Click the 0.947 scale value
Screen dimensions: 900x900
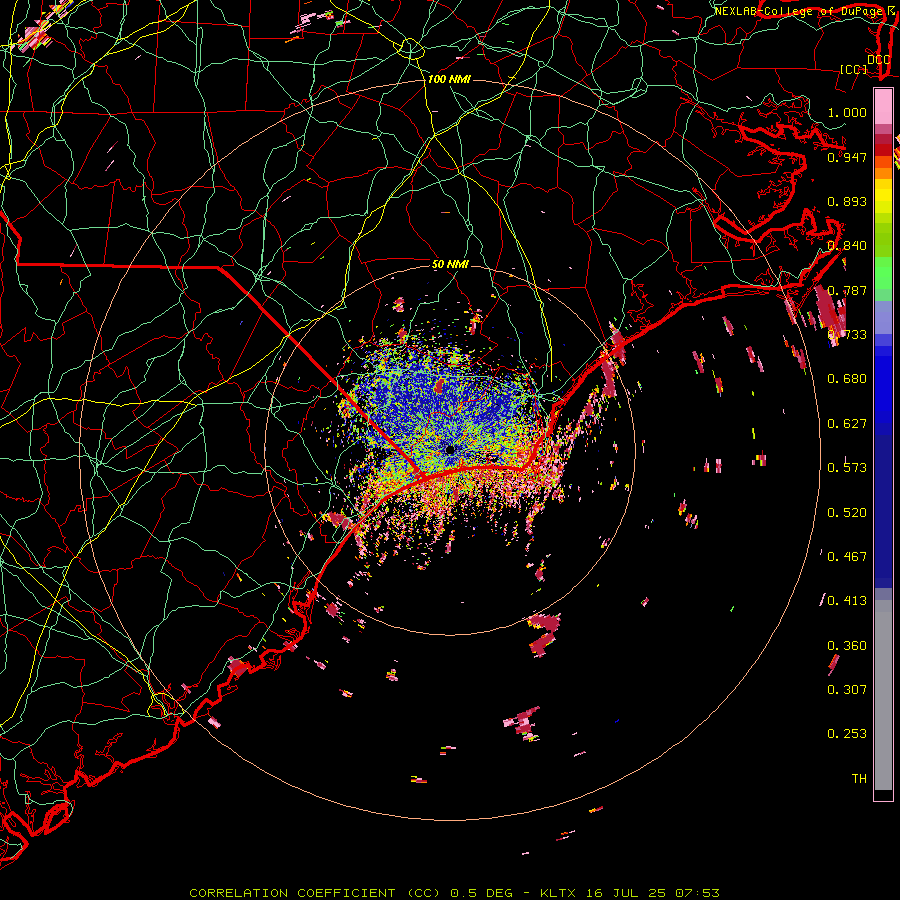pos(847,157)
